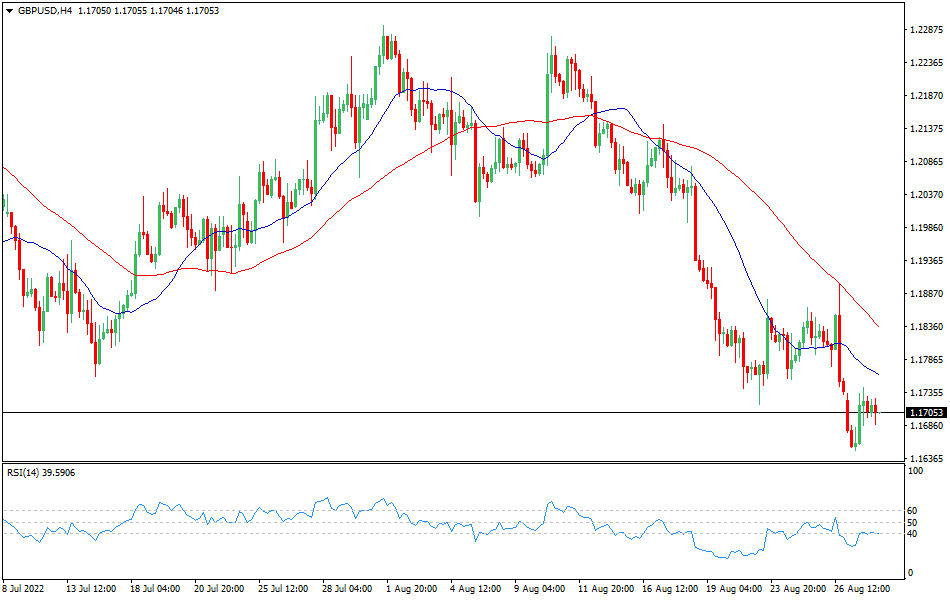Click the 1.22875 price axis label
950x600 pixels.
click(x=925, y=30)
